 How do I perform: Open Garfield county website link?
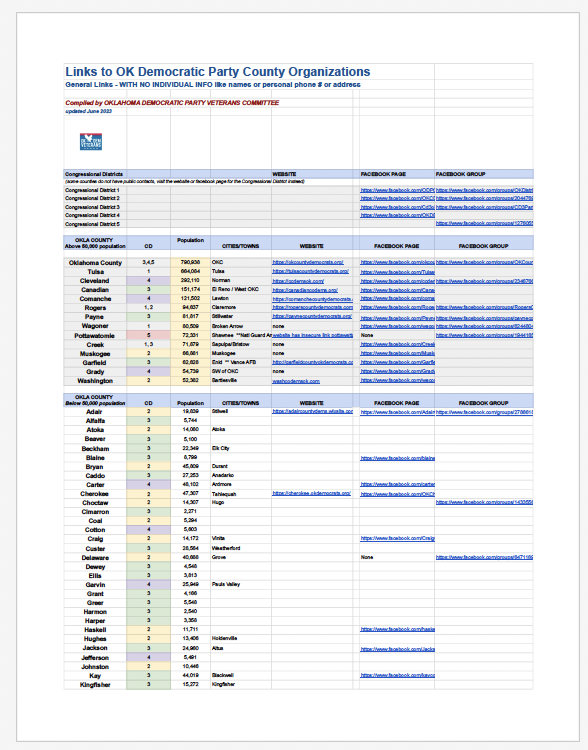tap(312, 363)
